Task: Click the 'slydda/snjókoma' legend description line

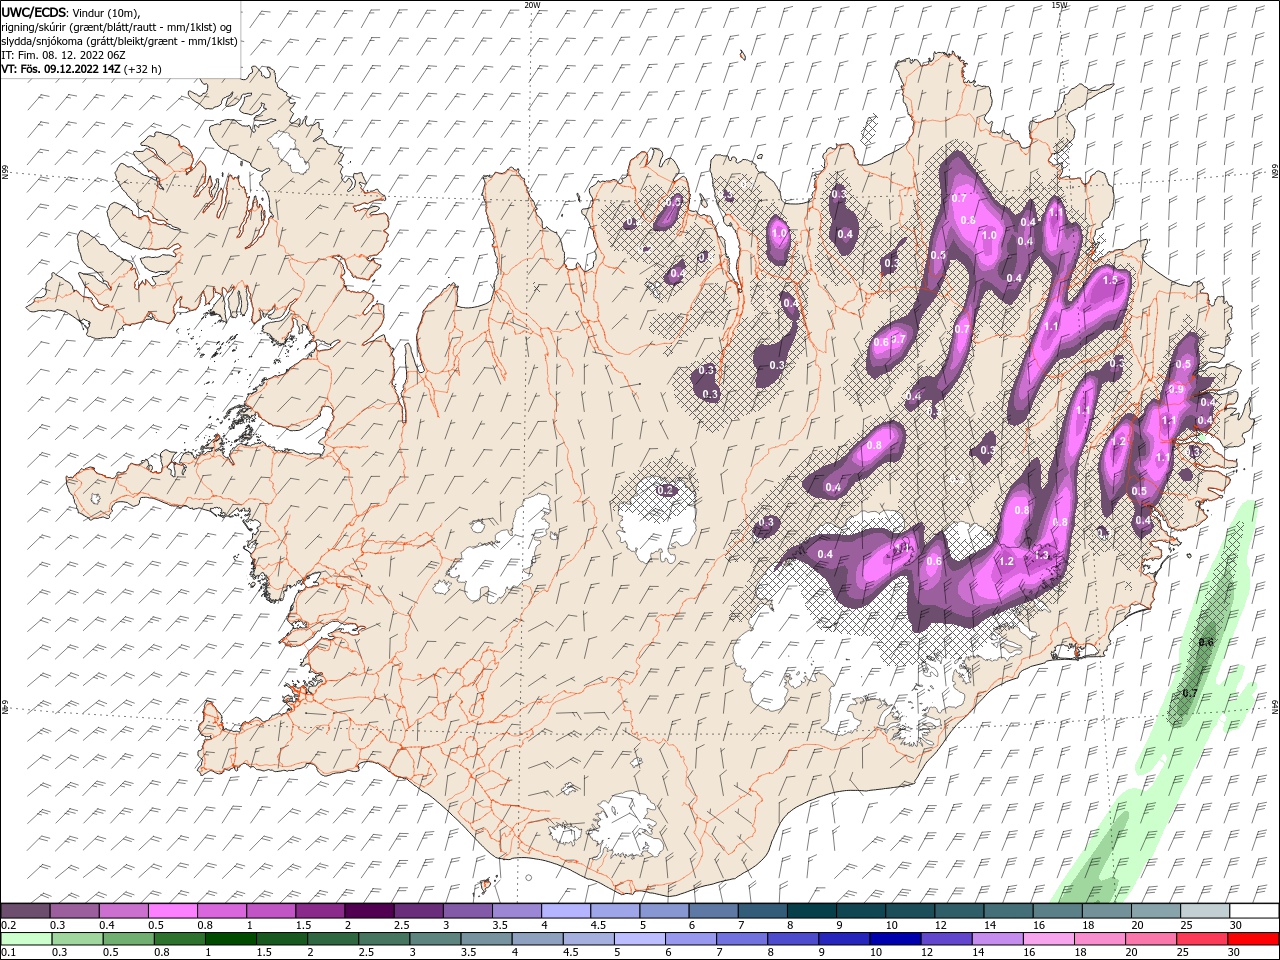Action: 120,41
